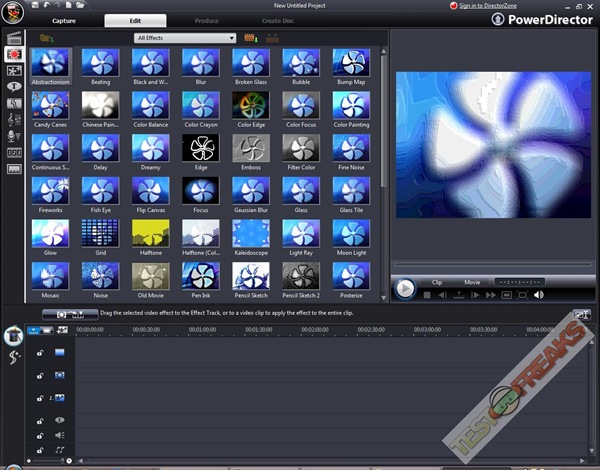
Task: Open the Media Room clapperboard icon
Action: [14, 38]
